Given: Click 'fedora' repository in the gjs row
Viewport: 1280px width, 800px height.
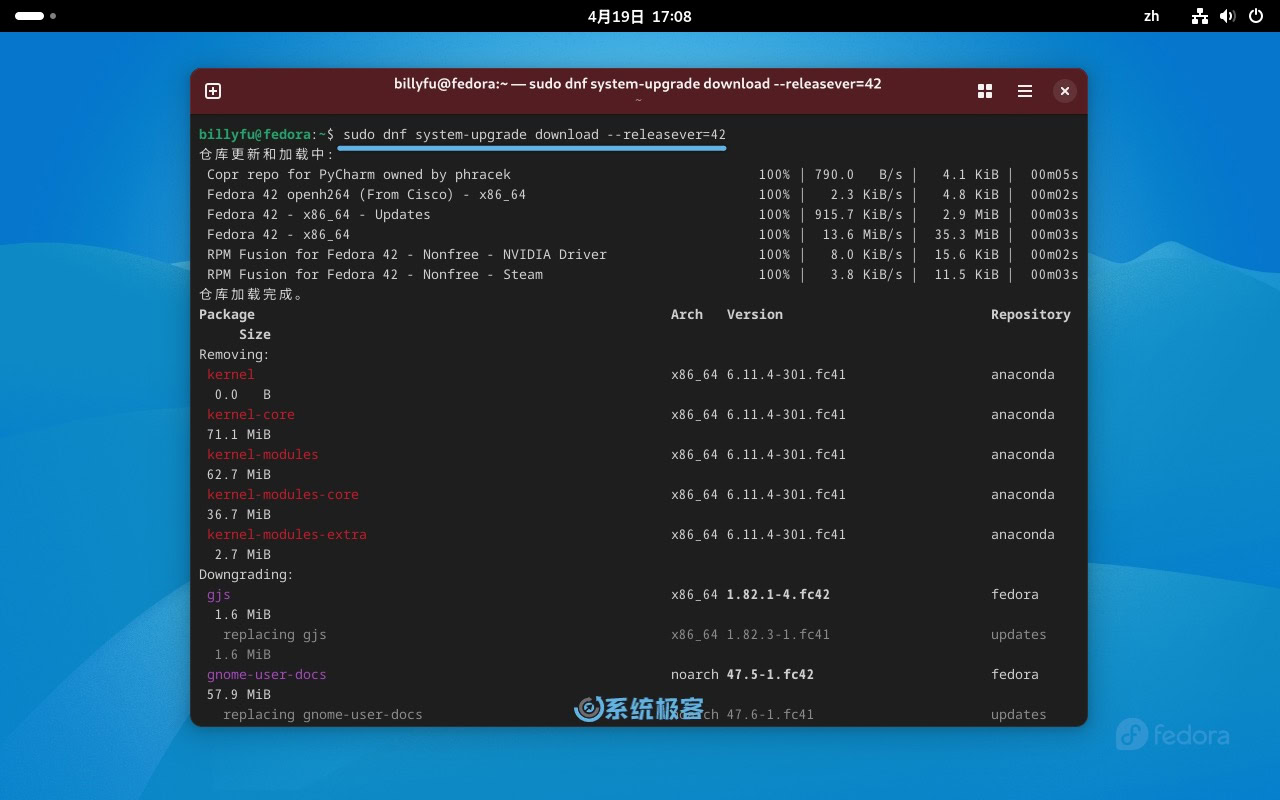Looking at the screenshot, I should (1015, 594).
